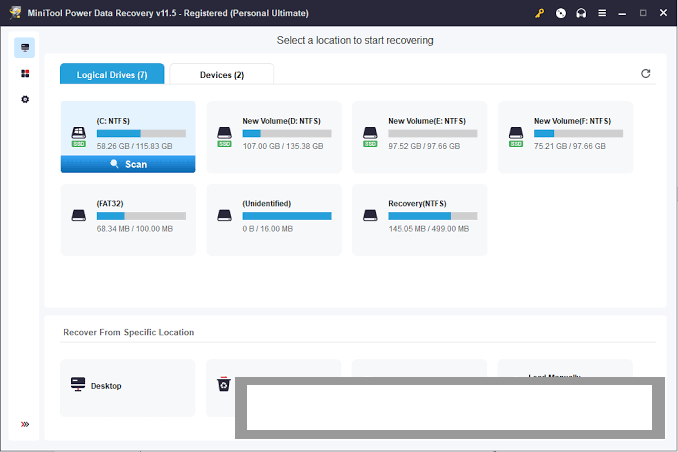Click the C: NTFS usage bar
The width and height of the screenshot is (678, 452).
[141, 133]
